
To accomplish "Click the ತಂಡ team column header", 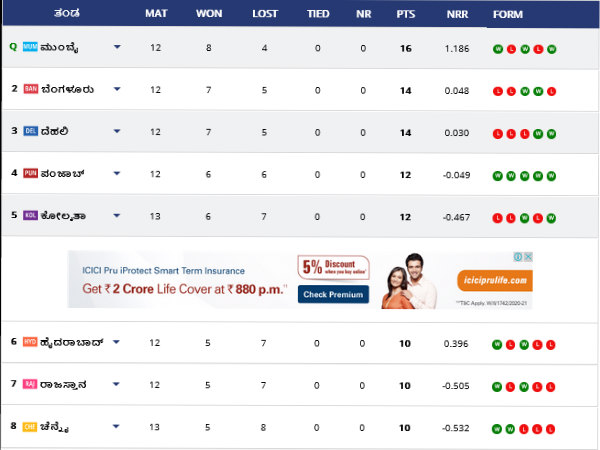I will 67,13.
